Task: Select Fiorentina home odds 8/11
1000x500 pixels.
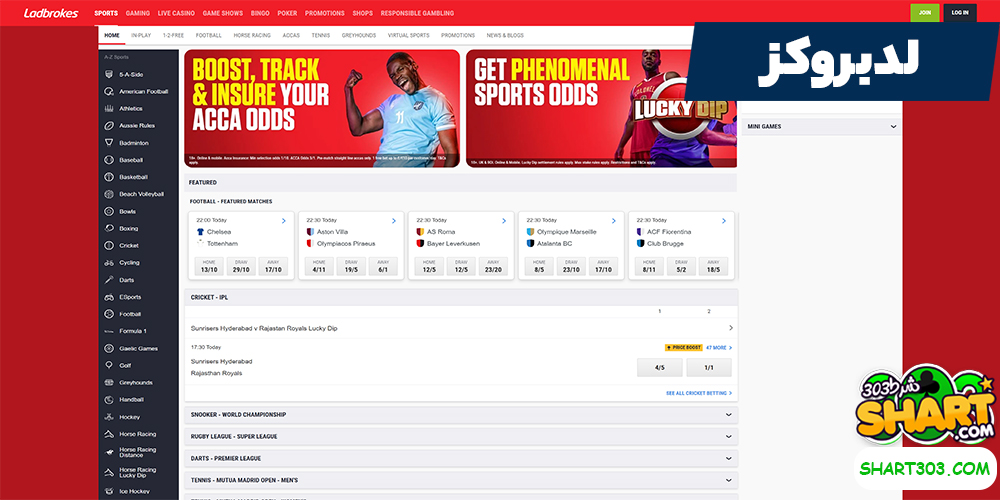Action: click(x=649, y=266)
